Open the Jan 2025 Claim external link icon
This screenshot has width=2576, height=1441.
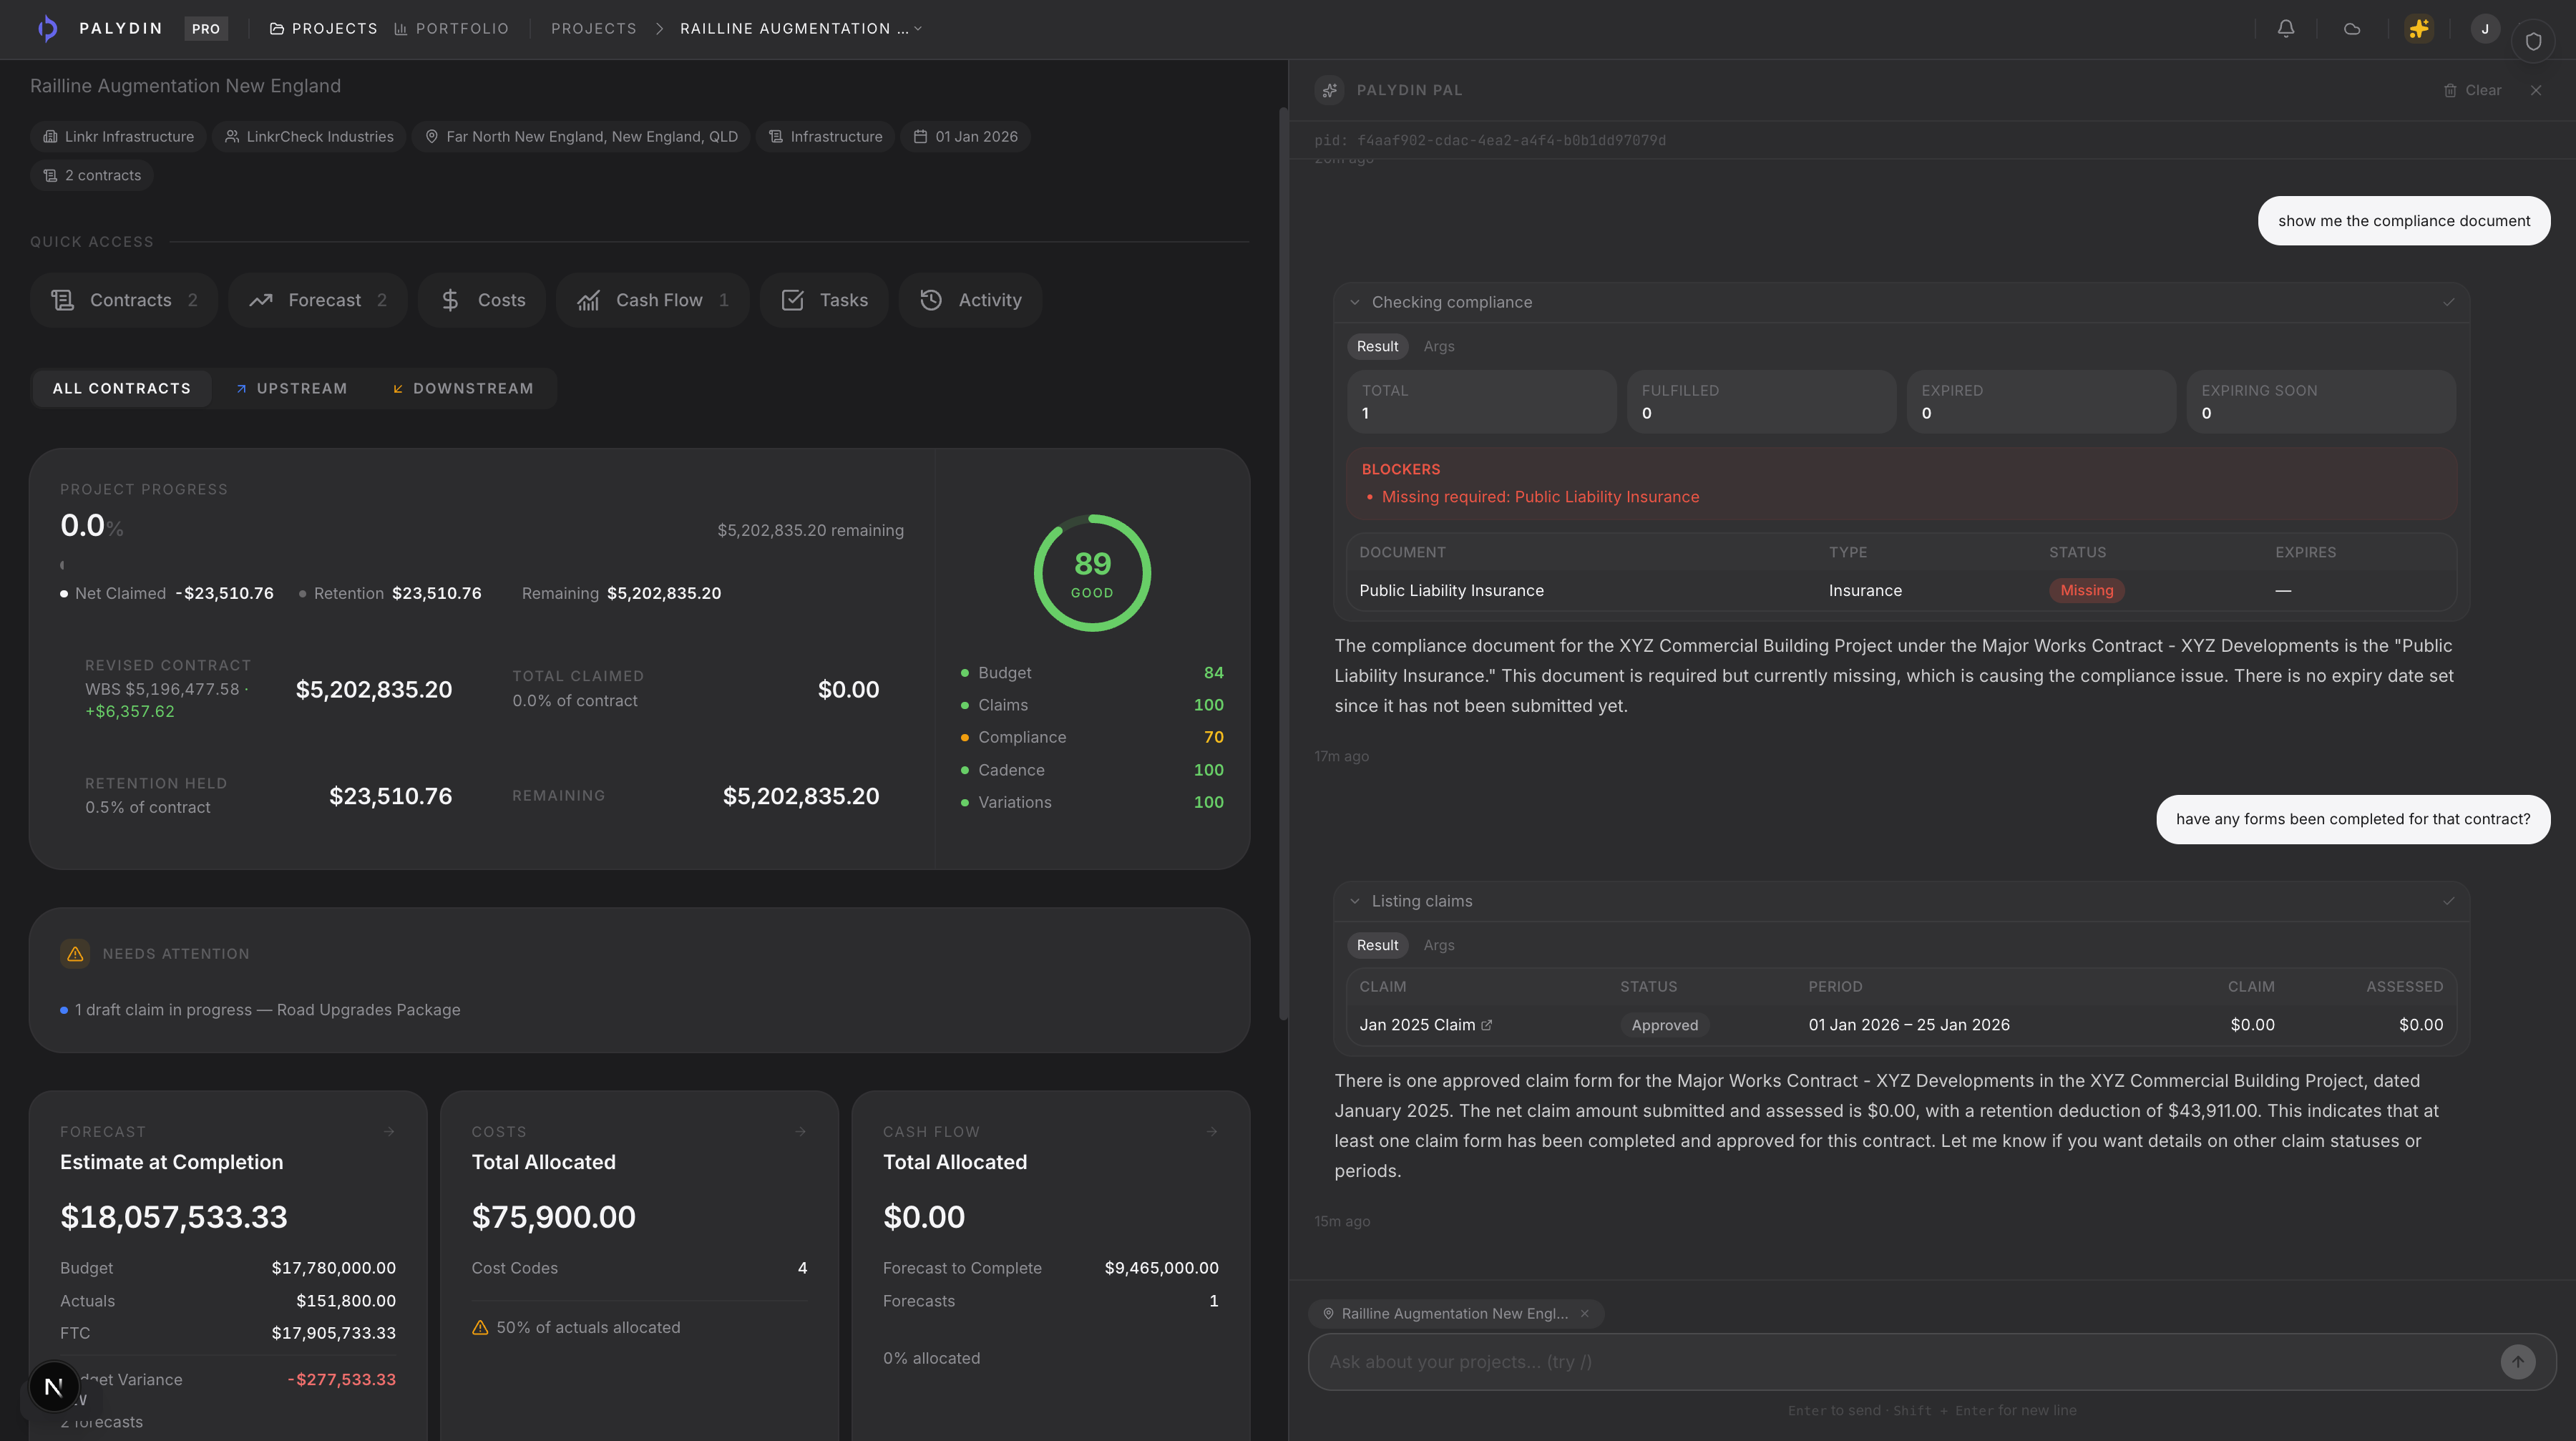1487,1025
